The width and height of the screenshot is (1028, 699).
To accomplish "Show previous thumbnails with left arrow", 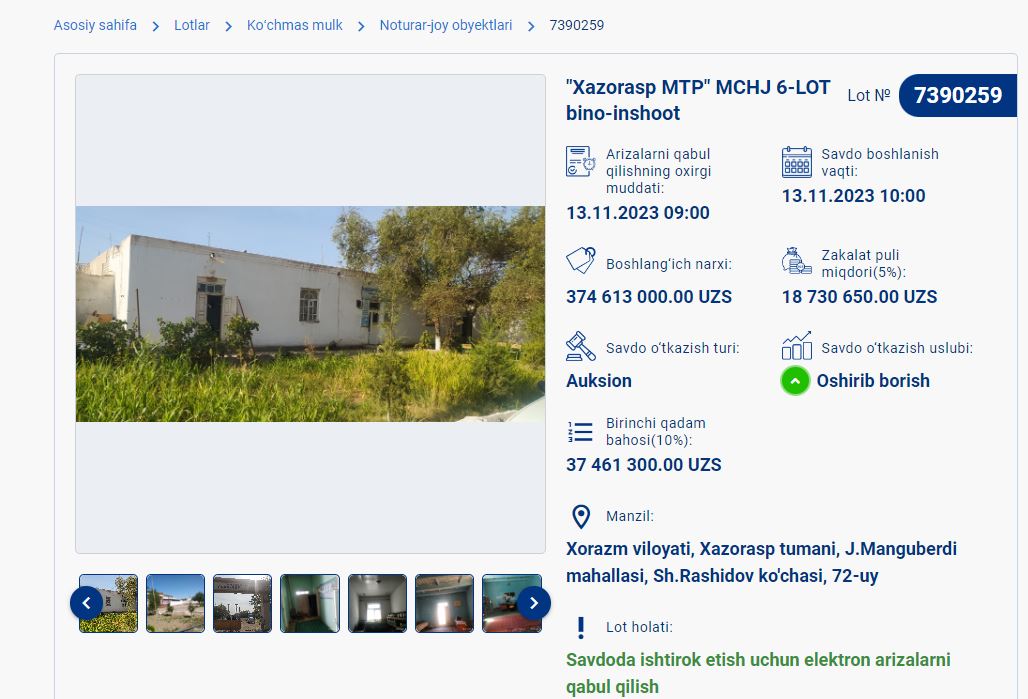I will click(x=87, y=603).
